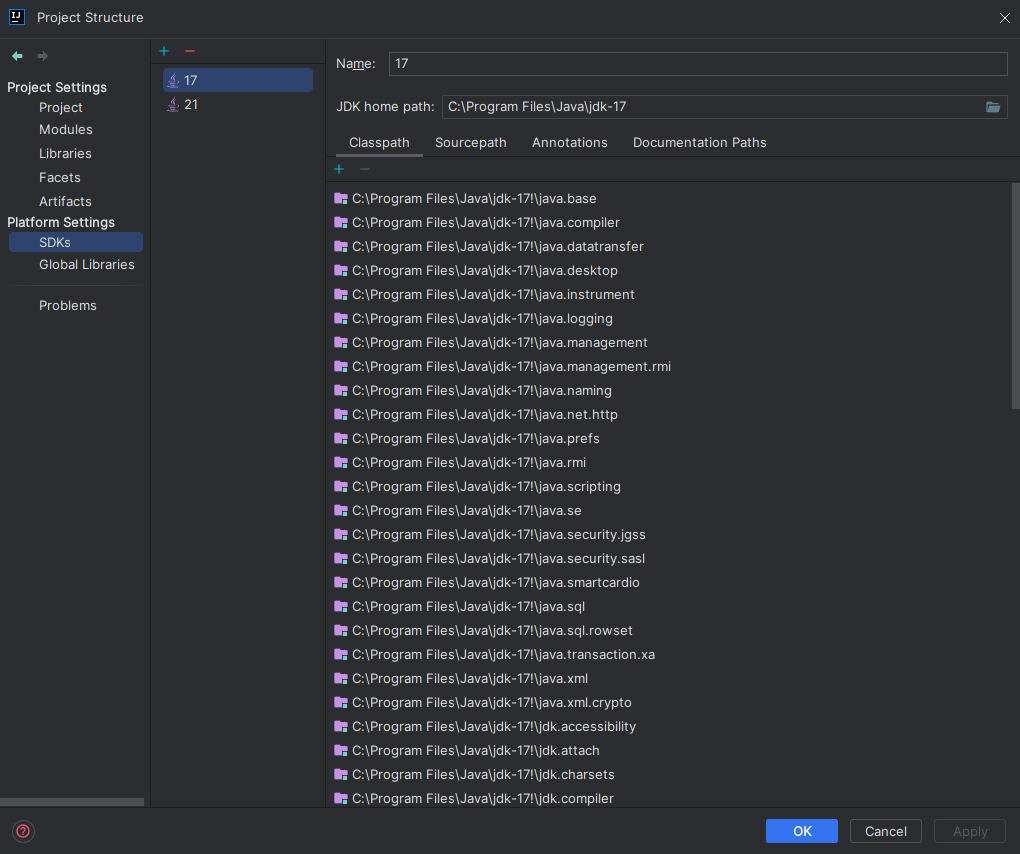Click folder icon for java.base entry
Image resolution: width=1020 pixels, height=854 pixels.
tap(341, 198)
